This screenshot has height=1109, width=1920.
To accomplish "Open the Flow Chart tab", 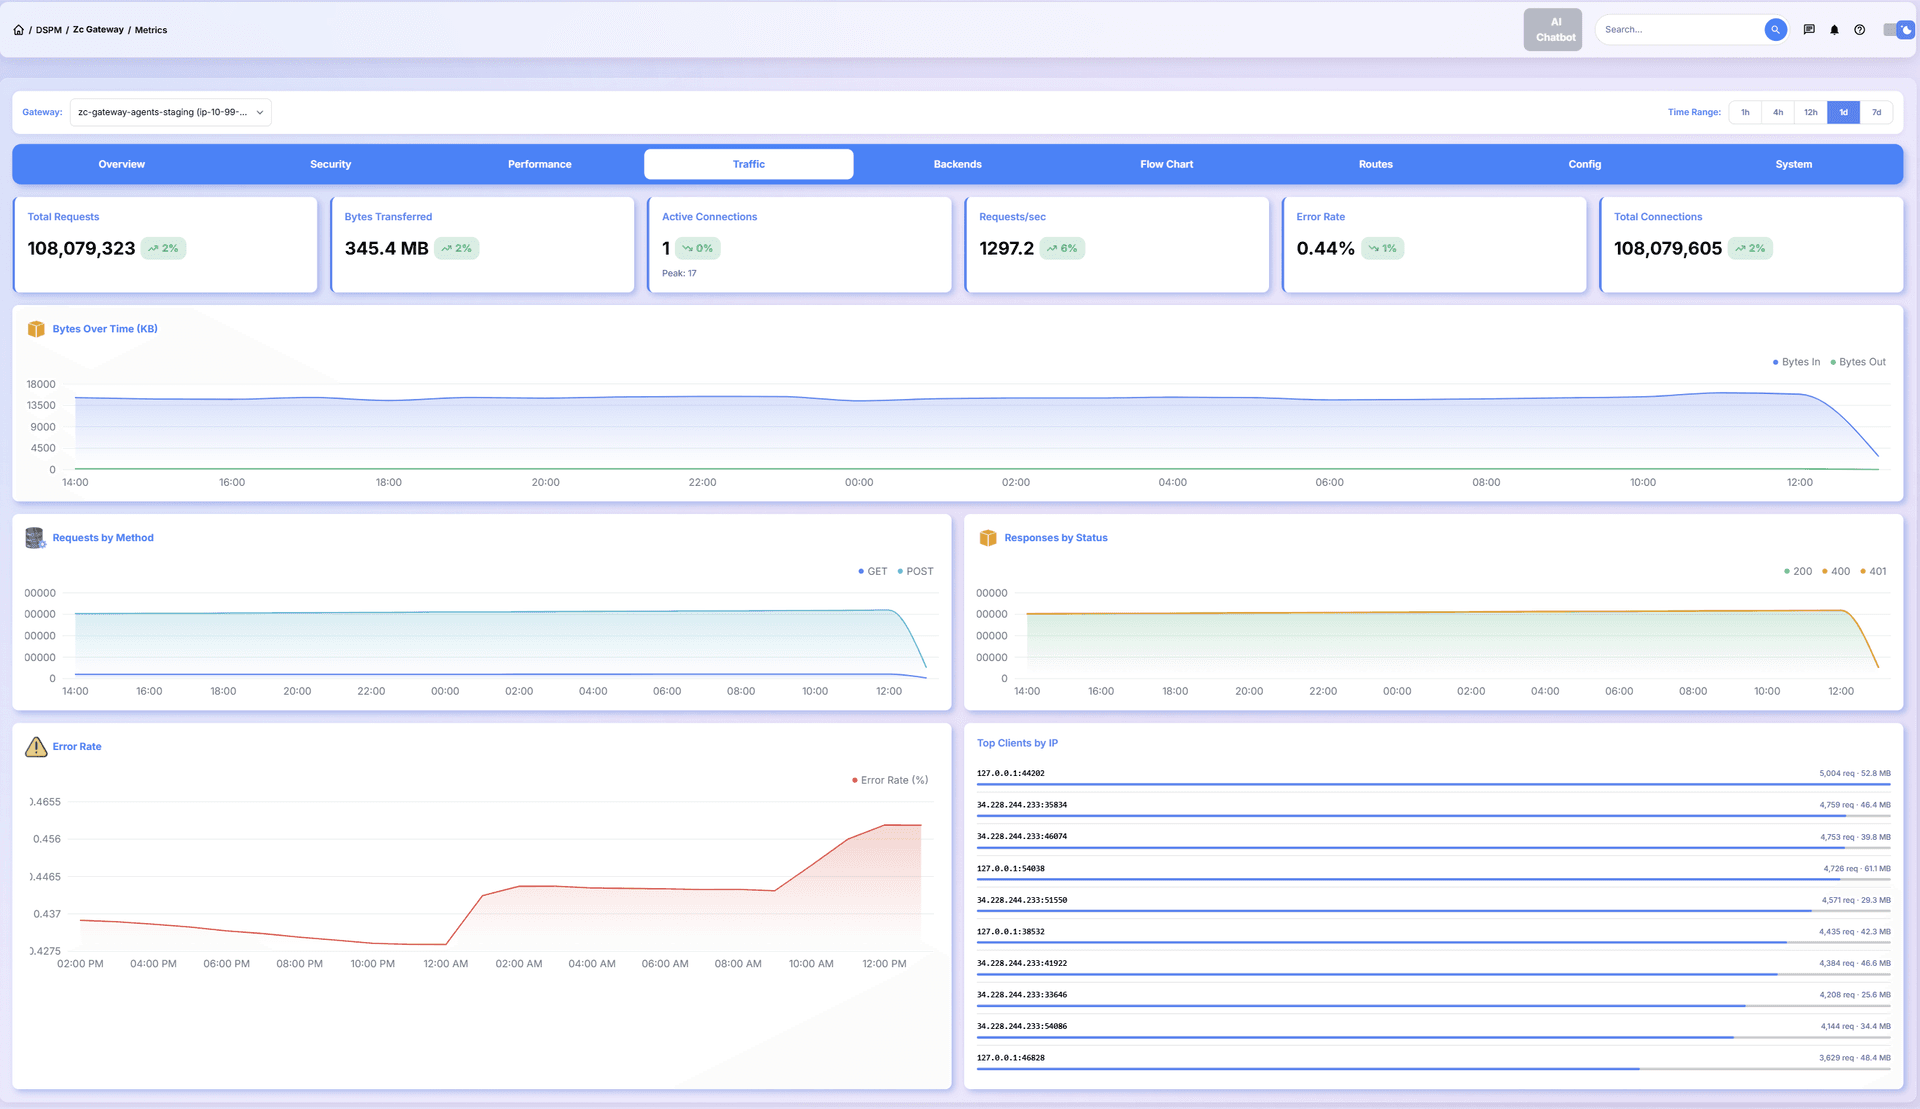I will 1167,164.
